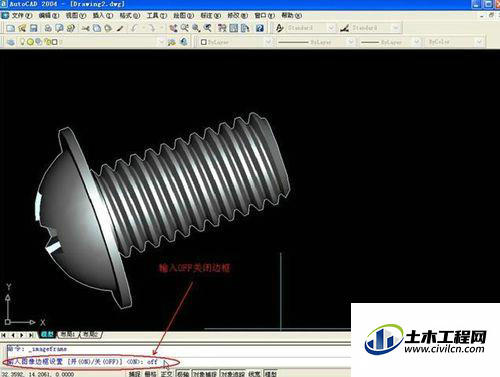Open the 绘图 (Draw) menu
The image size is (500, 377).
point(183,15)
